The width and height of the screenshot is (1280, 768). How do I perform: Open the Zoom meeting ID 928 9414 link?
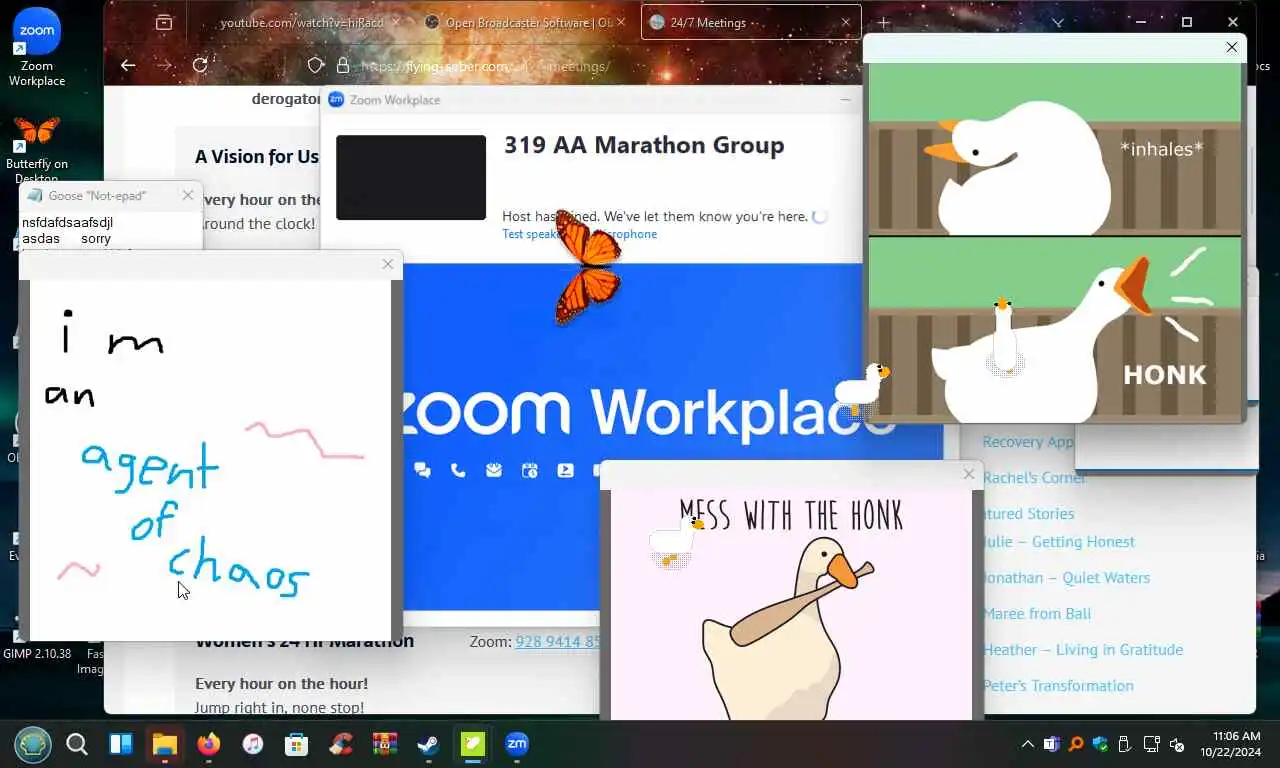pos(558,642)
